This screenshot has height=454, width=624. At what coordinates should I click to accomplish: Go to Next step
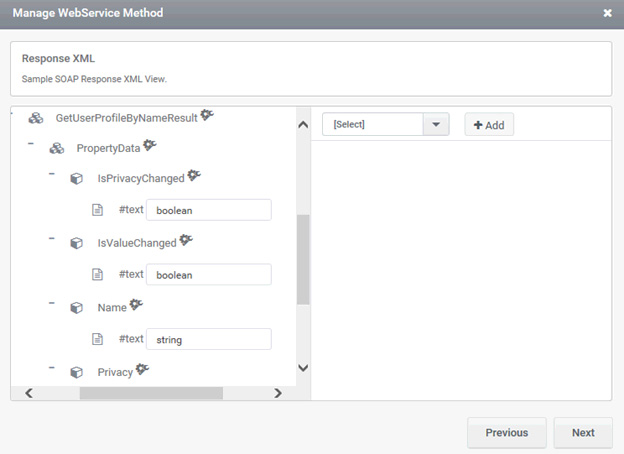[x=583, y=433]
